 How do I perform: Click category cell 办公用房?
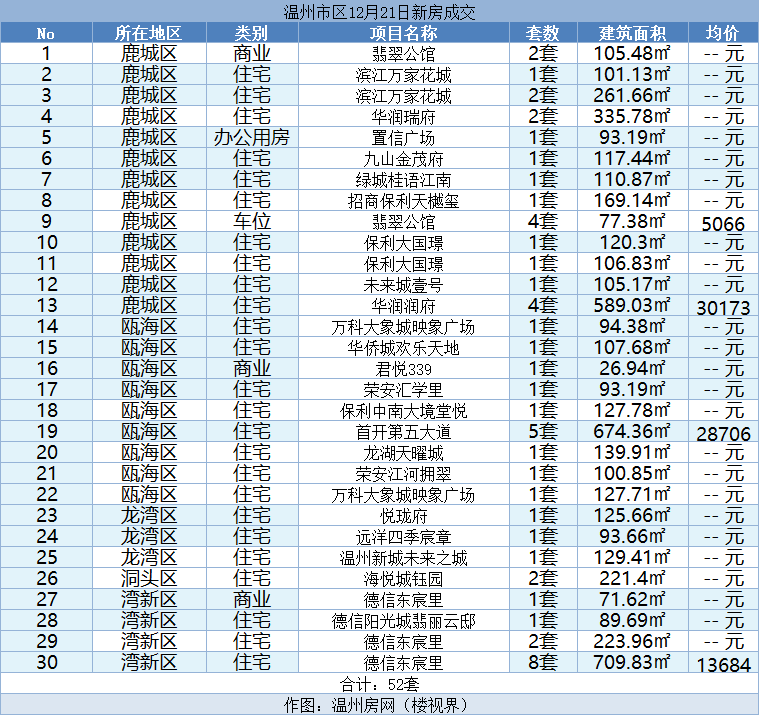251,137
